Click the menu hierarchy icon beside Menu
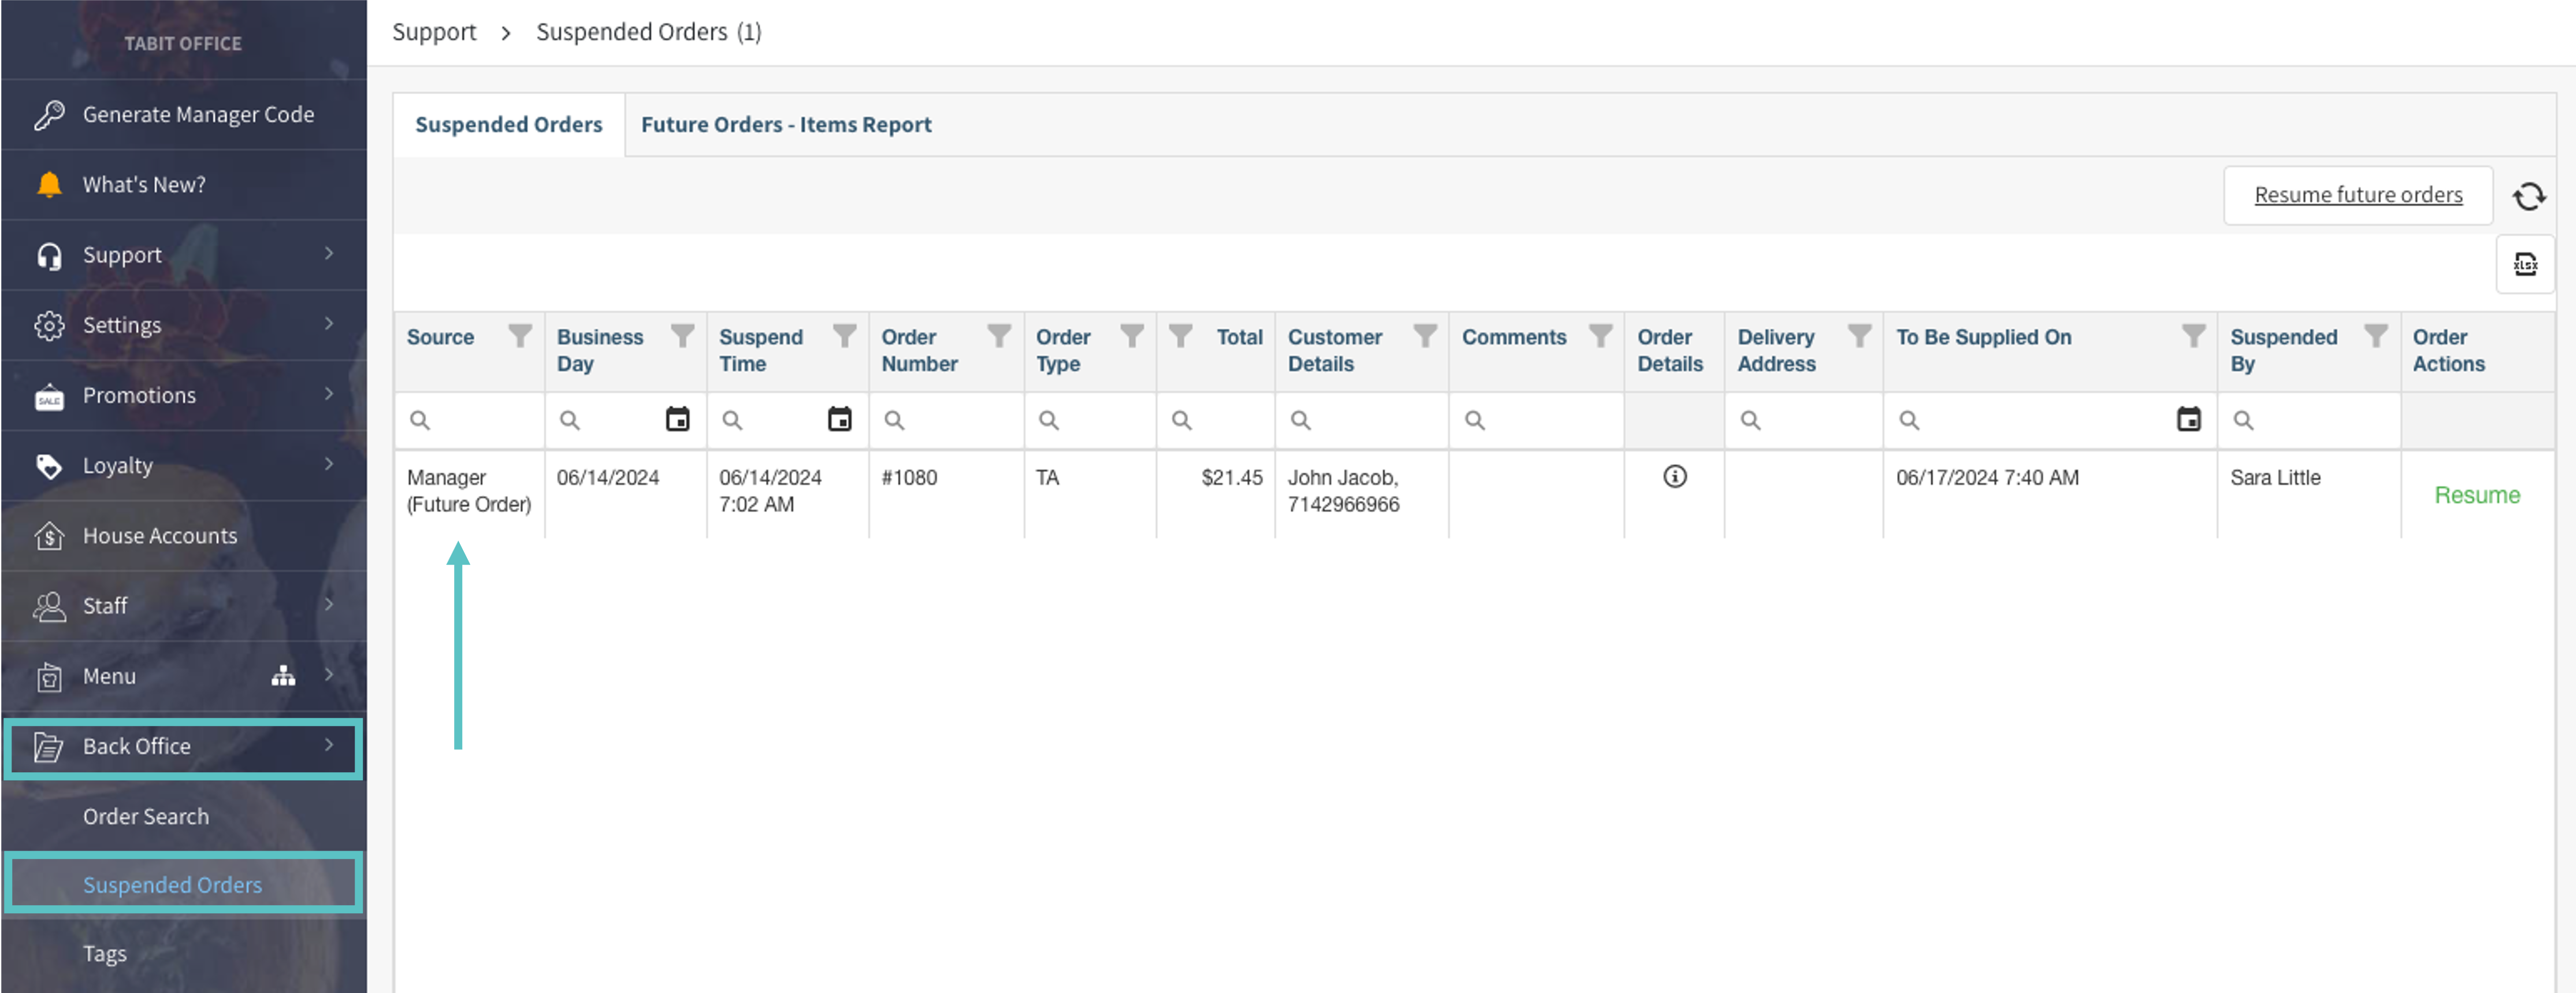2576x993 pixels. pyautogui.click(x=283, y=676)
